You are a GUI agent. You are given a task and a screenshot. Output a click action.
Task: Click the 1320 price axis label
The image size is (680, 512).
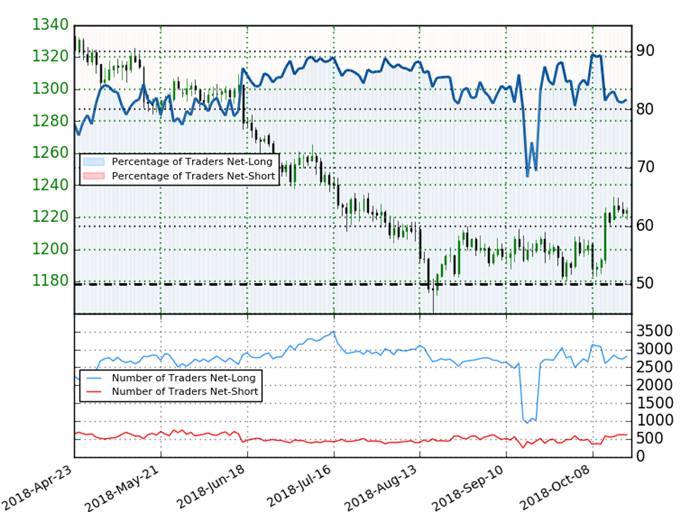[50, 56]
